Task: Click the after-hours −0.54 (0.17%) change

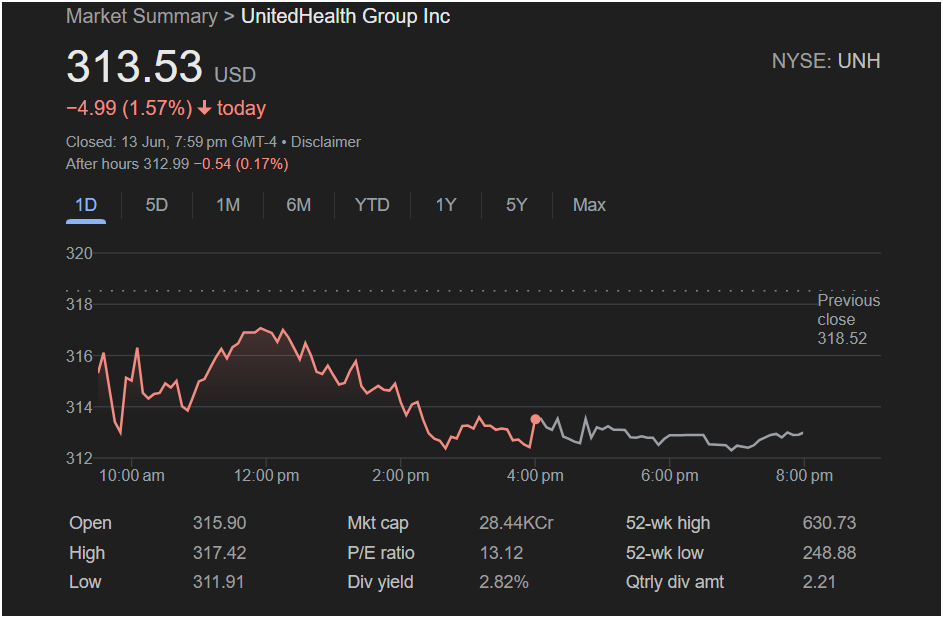Action: tap(241, 164)
